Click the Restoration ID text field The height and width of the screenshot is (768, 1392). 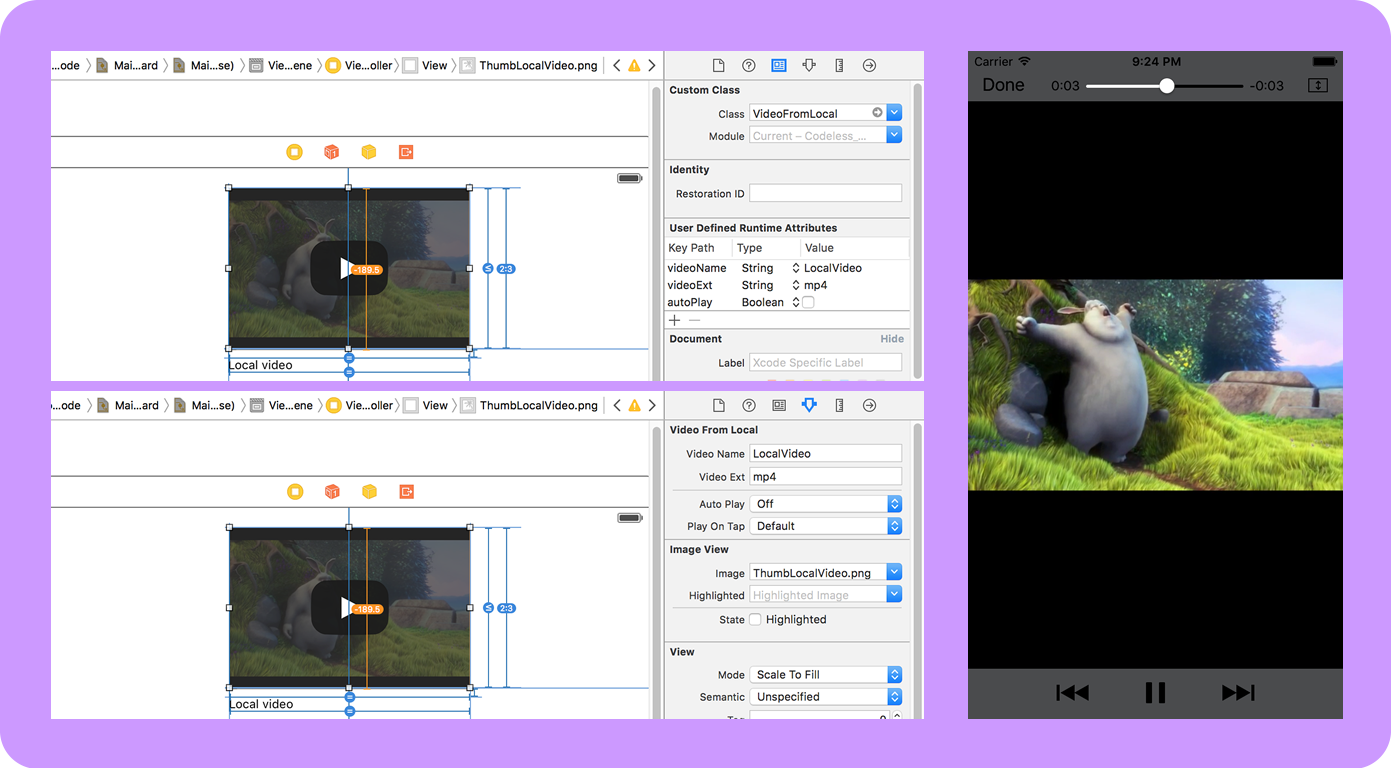[x=826, y=193]
